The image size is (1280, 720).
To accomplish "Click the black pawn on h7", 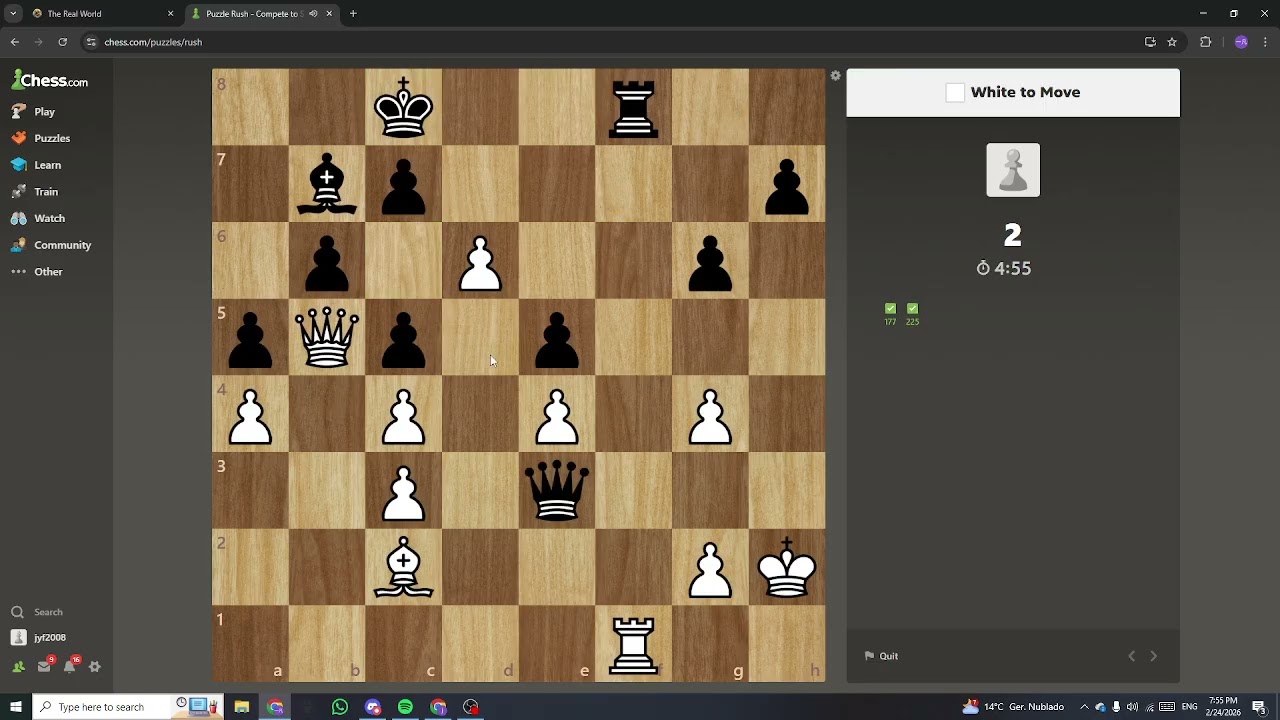I will coord(787,184).
